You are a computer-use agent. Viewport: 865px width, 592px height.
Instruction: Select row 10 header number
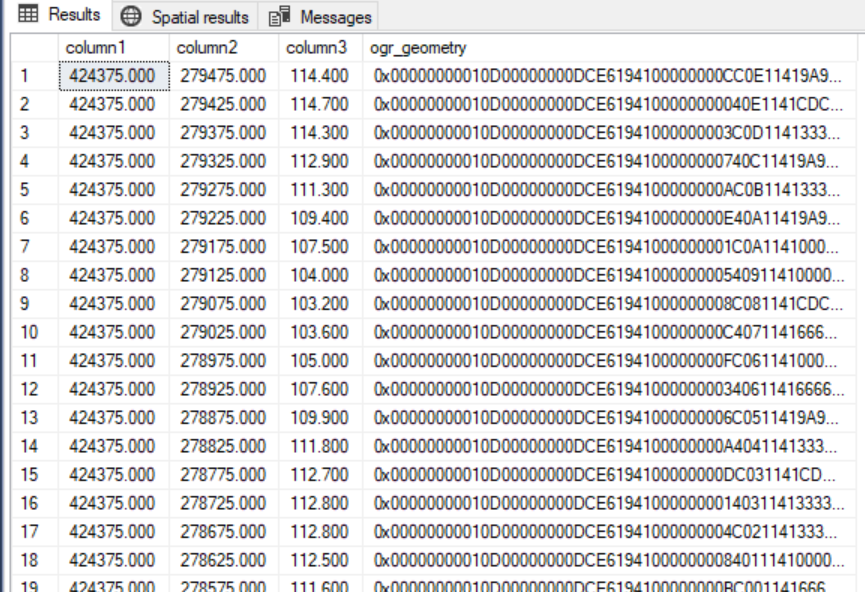point(34,332)
